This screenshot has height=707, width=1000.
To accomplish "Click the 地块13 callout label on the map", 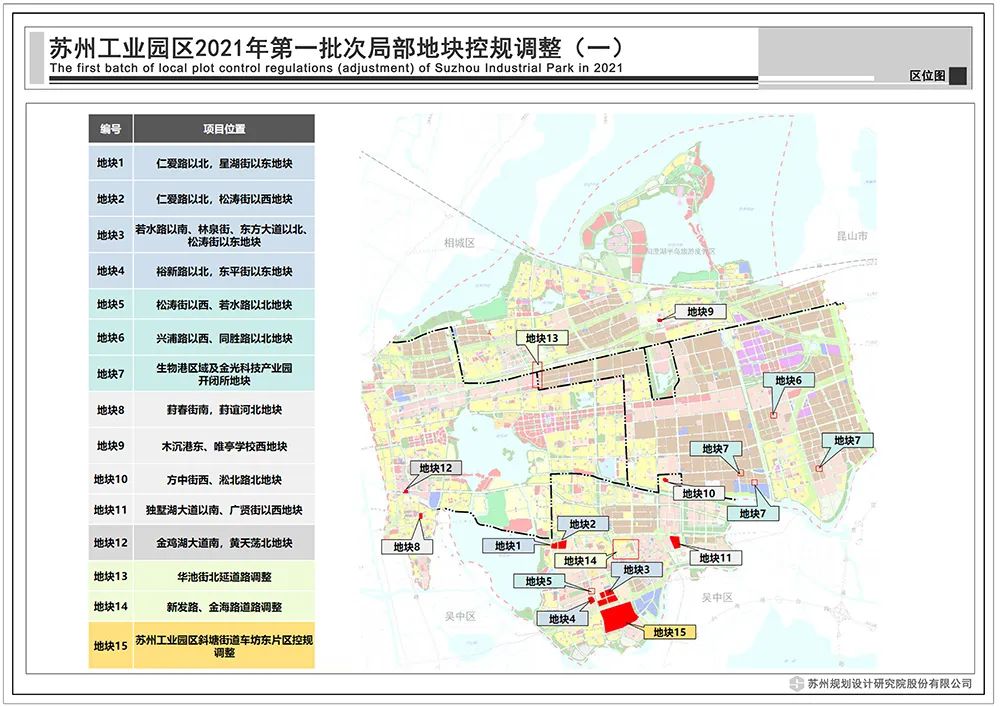I will pyautogui.click(x=541, y=339).
